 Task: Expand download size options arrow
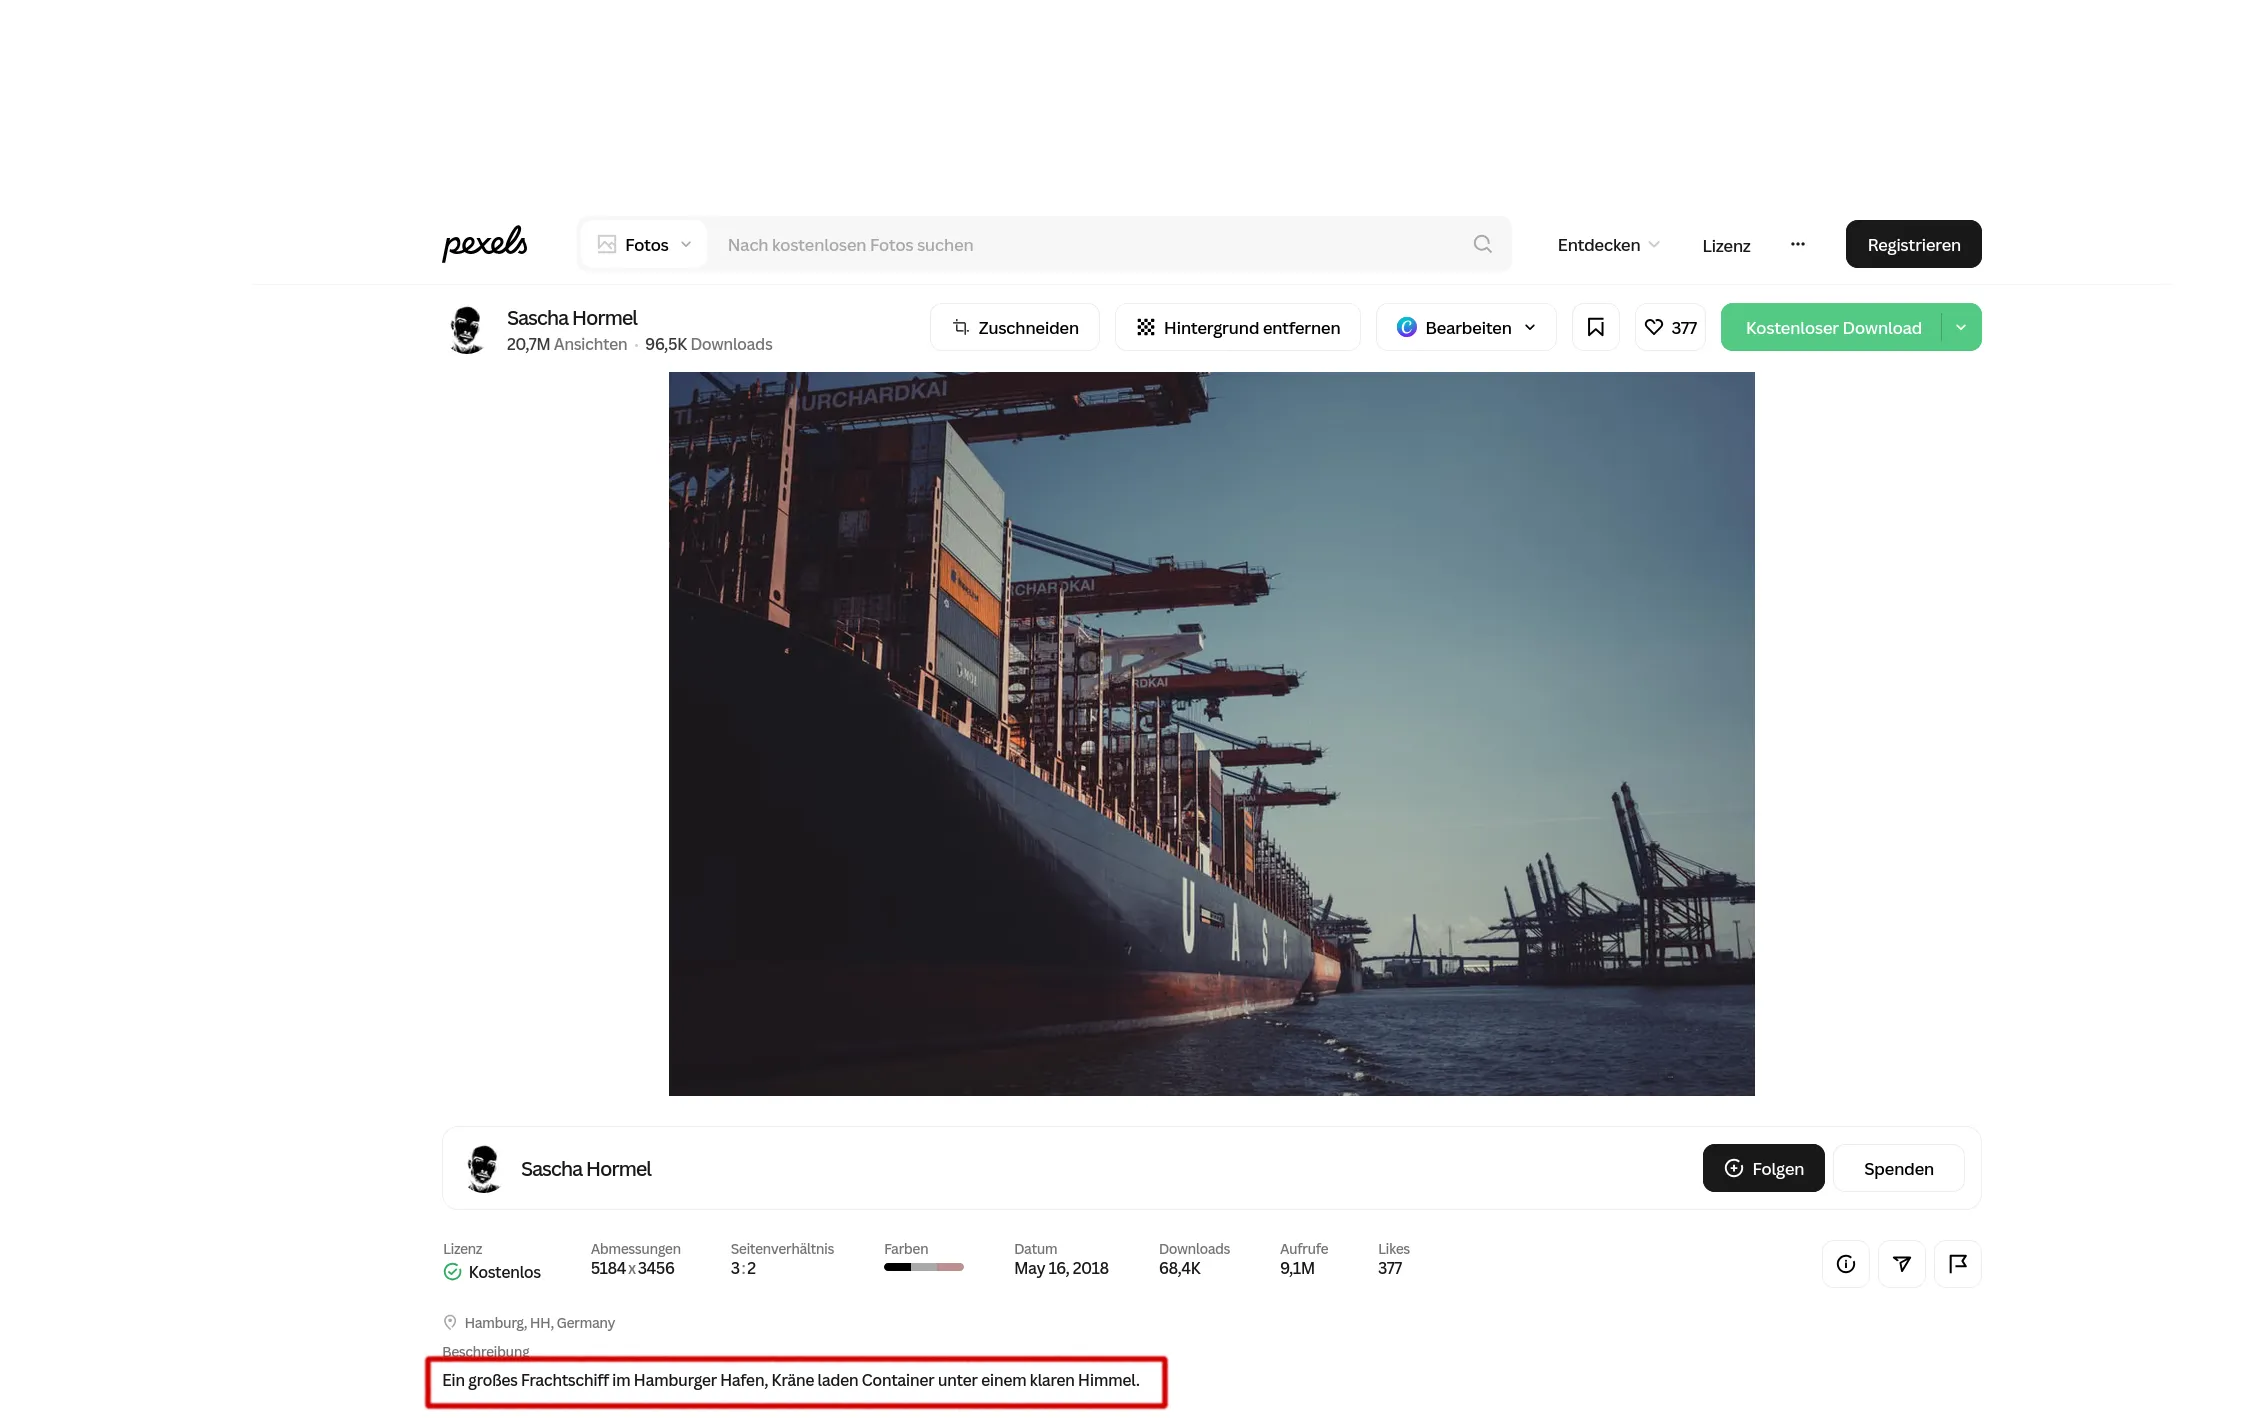click(x=1961, y=327)
